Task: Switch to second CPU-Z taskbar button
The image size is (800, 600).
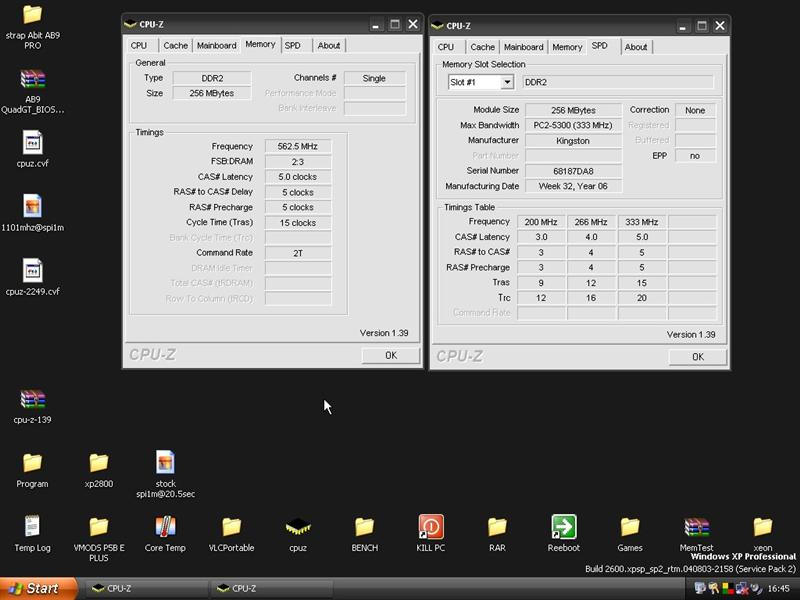Action: point(270,589)
